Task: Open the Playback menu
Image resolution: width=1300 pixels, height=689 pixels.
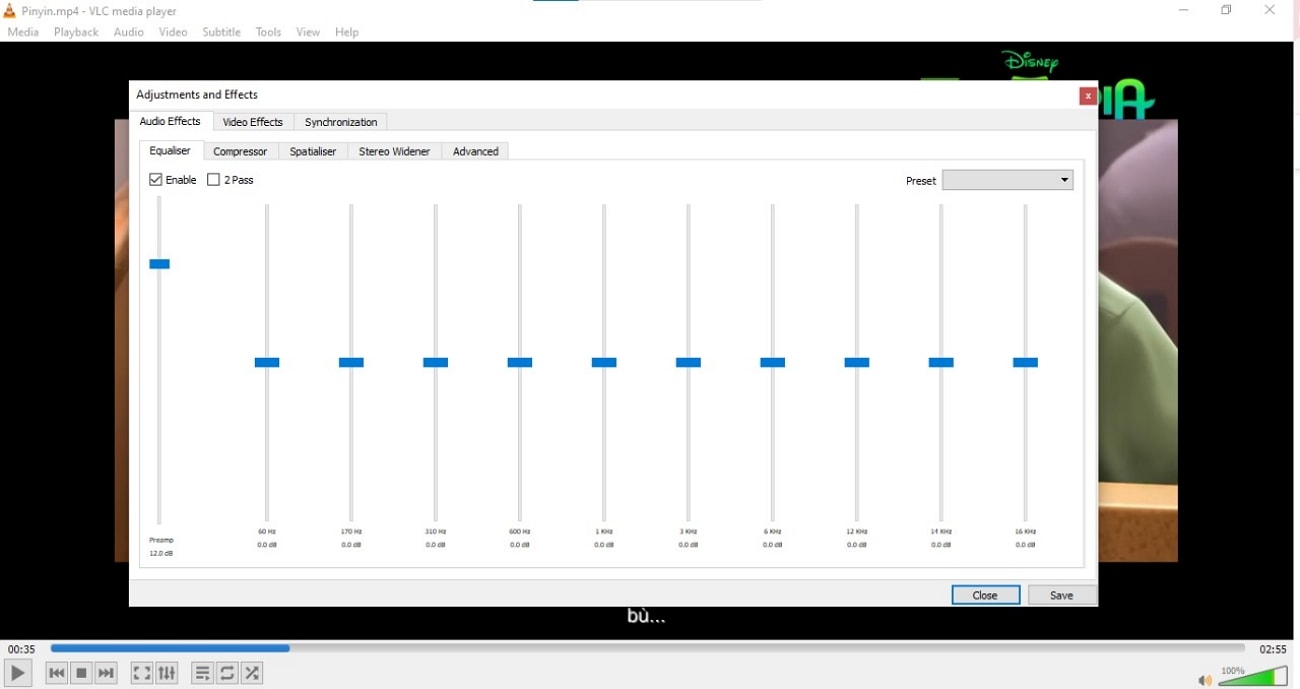Action: pos(76,32)
